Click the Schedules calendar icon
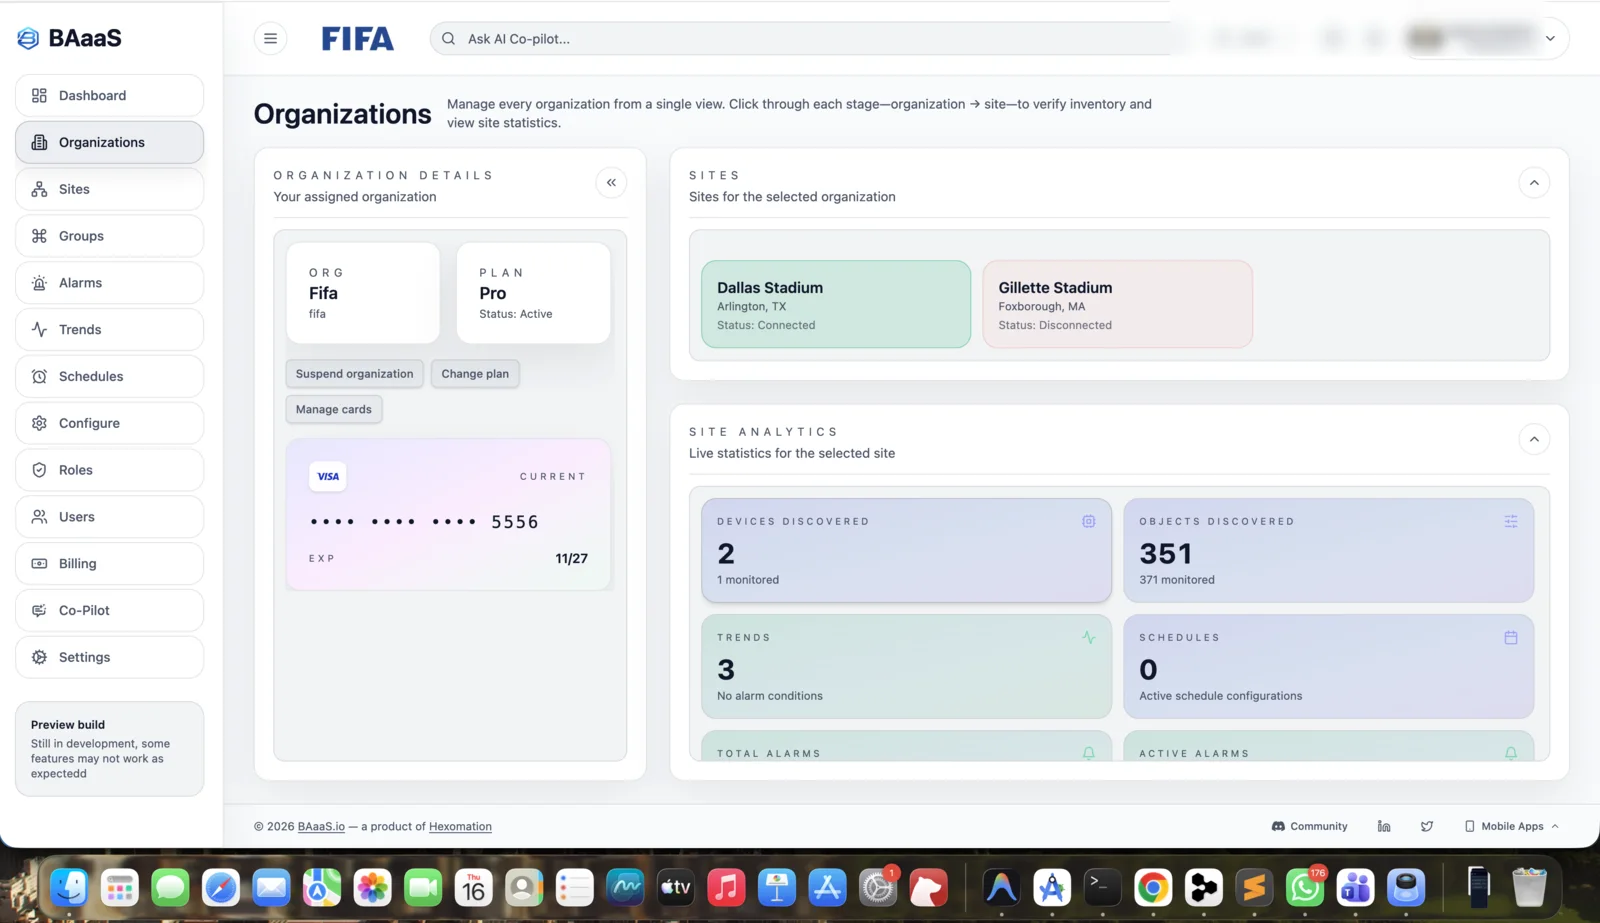 click(1510, 637)
